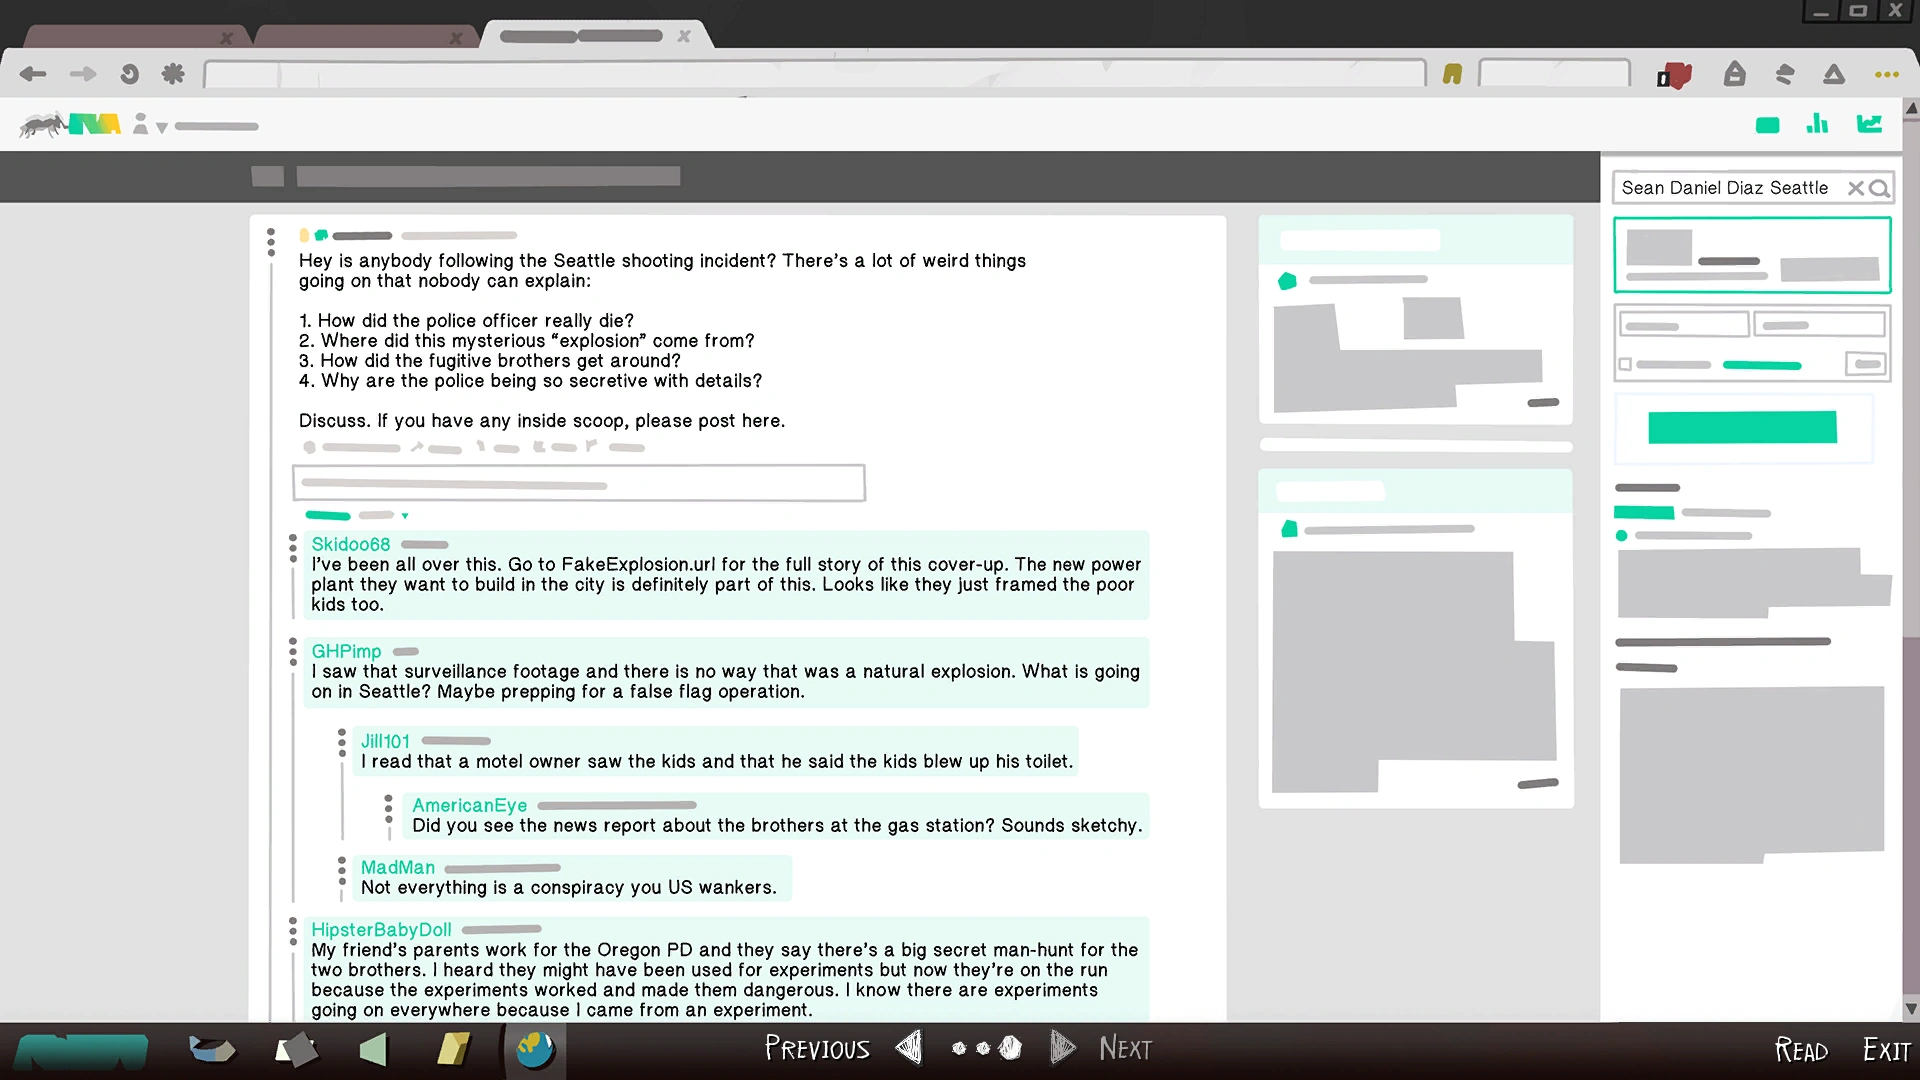Viewport: 1920px width, 1080px height.
Task: Click the yellow bookmark icon
Action: pos(1452,74)
